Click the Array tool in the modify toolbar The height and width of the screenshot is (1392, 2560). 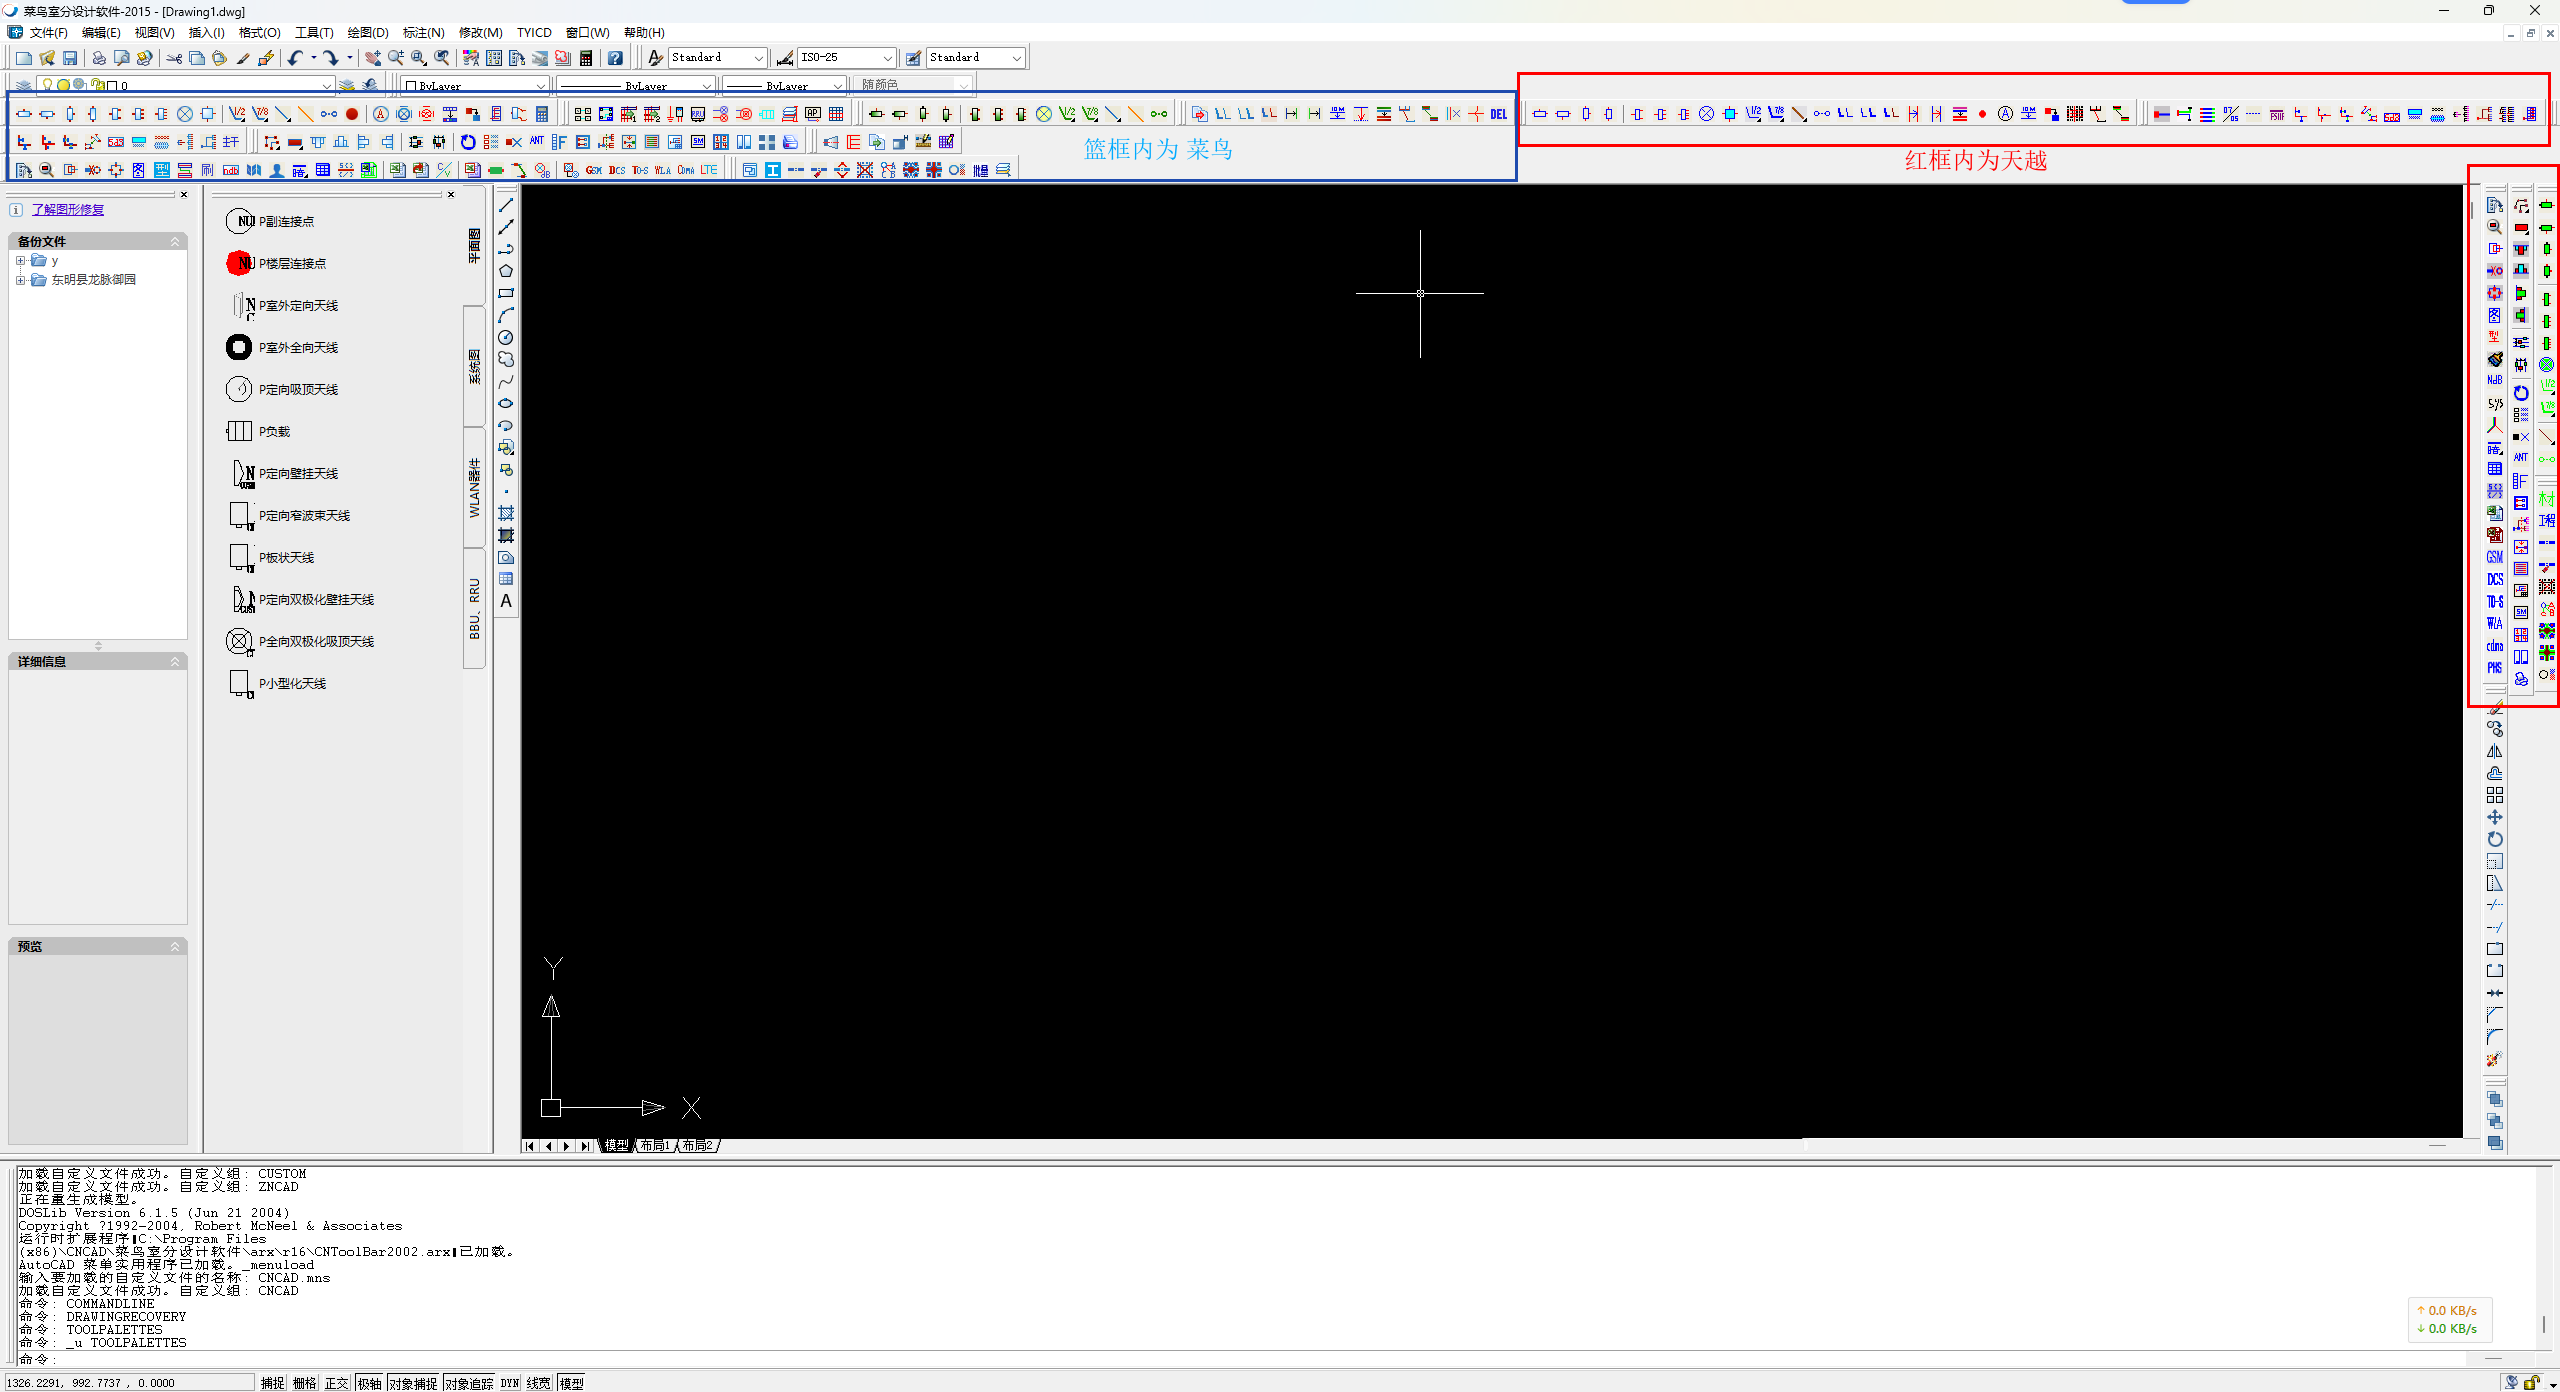point(2495,795)
